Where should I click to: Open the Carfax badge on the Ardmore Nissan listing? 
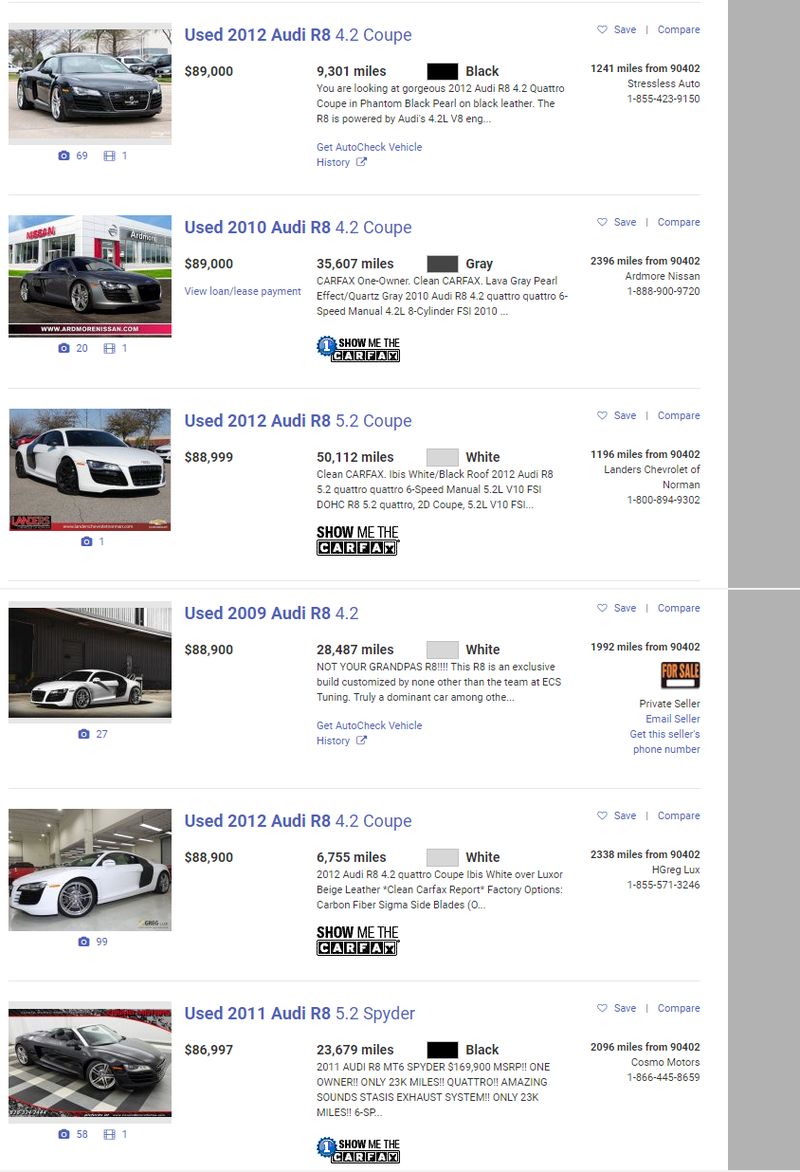point(358,348)
